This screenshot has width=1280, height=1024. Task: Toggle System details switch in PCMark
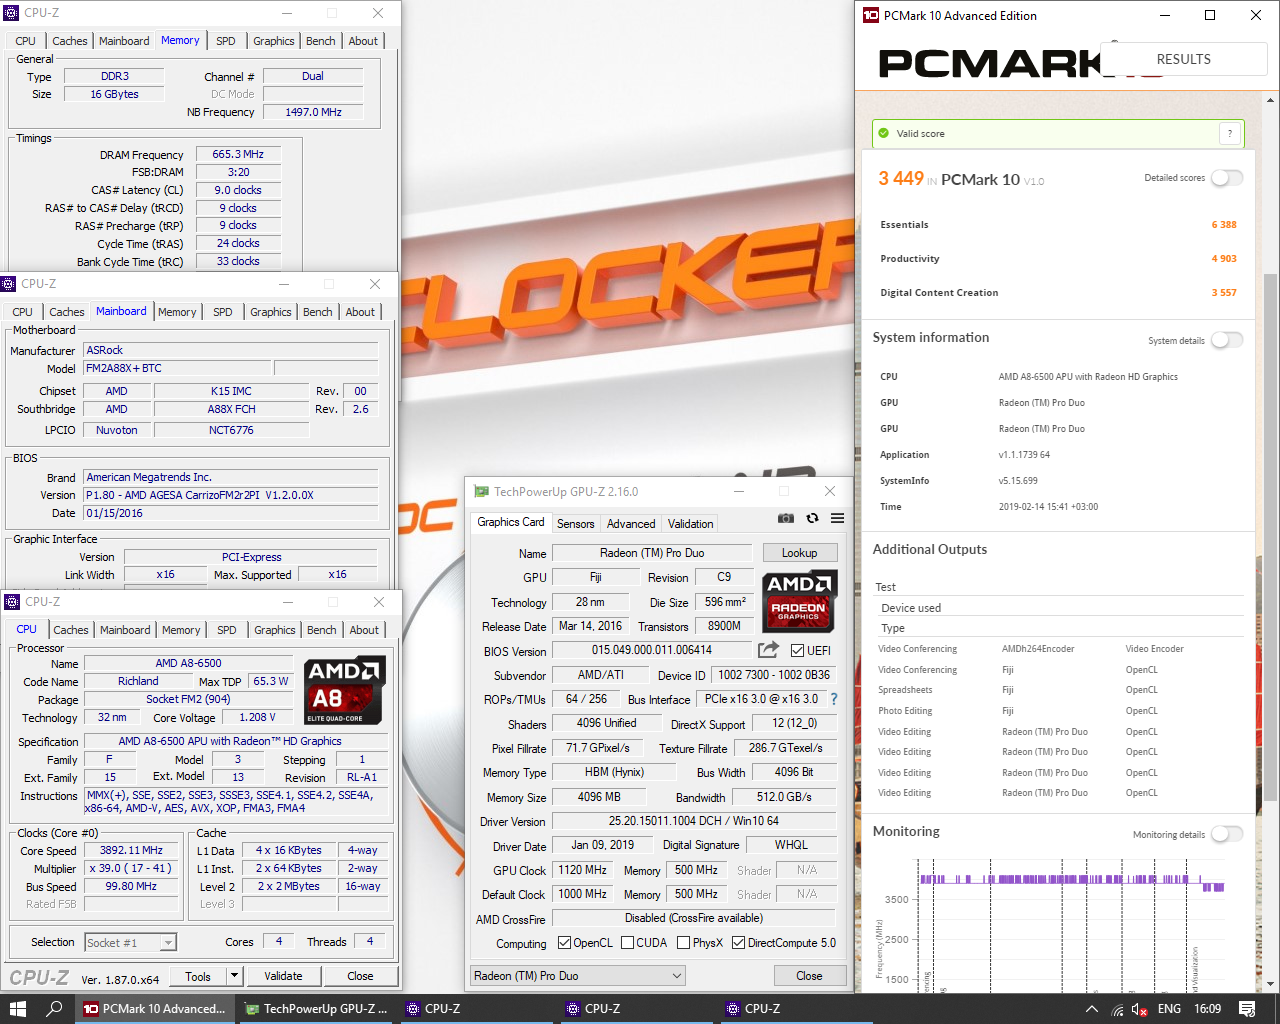click(1227, 340)
